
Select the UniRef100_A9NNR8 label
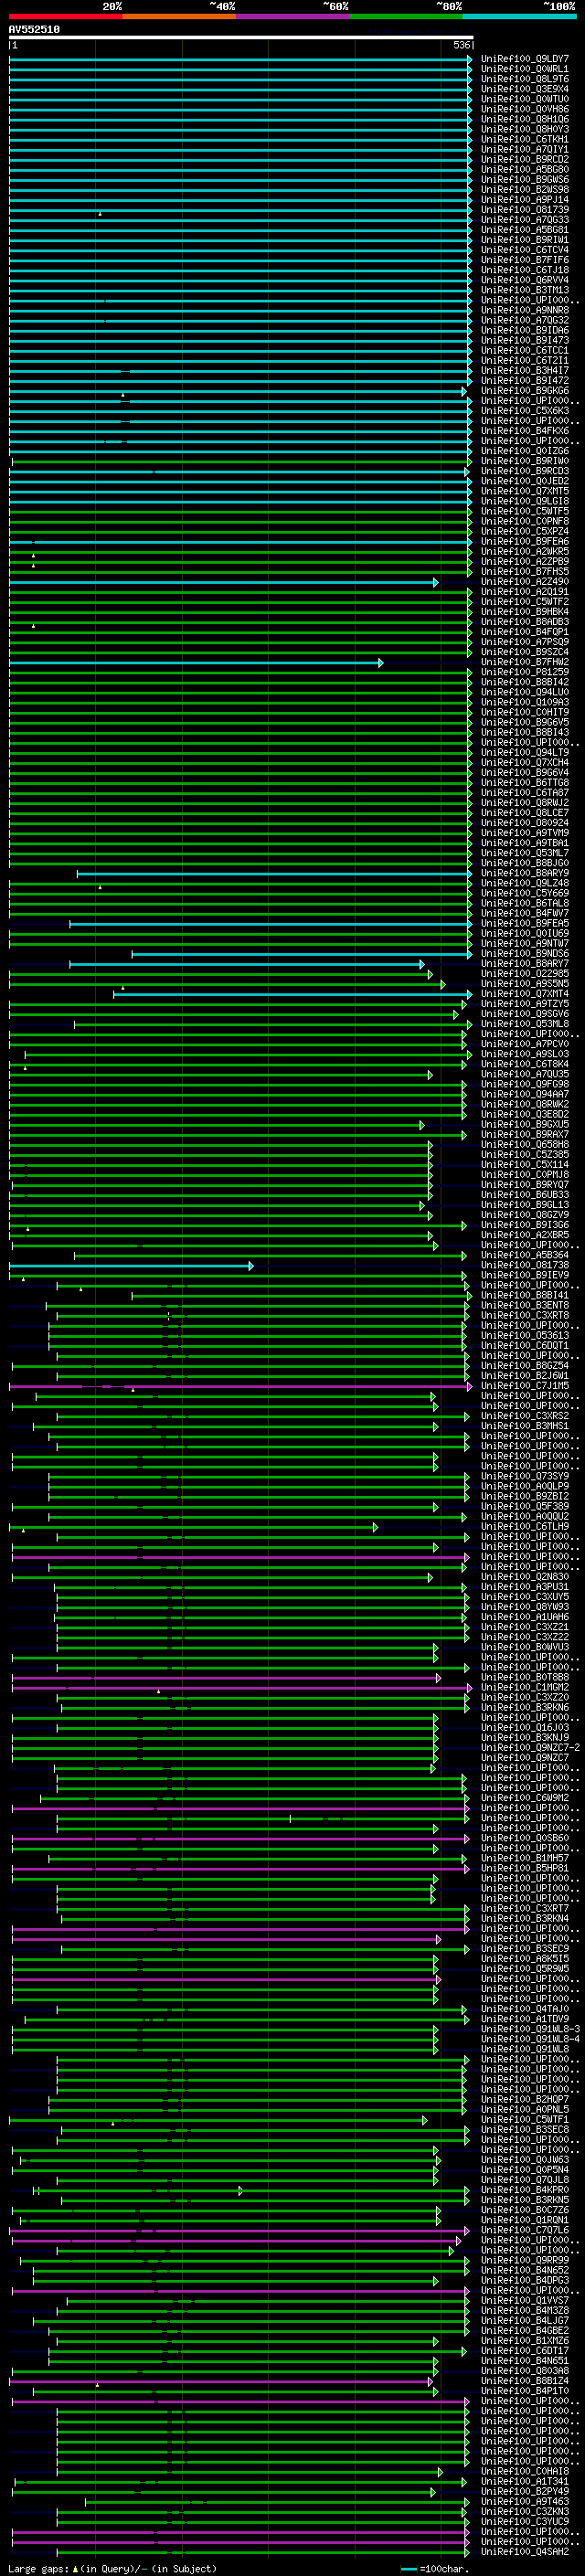click(525, 310)
